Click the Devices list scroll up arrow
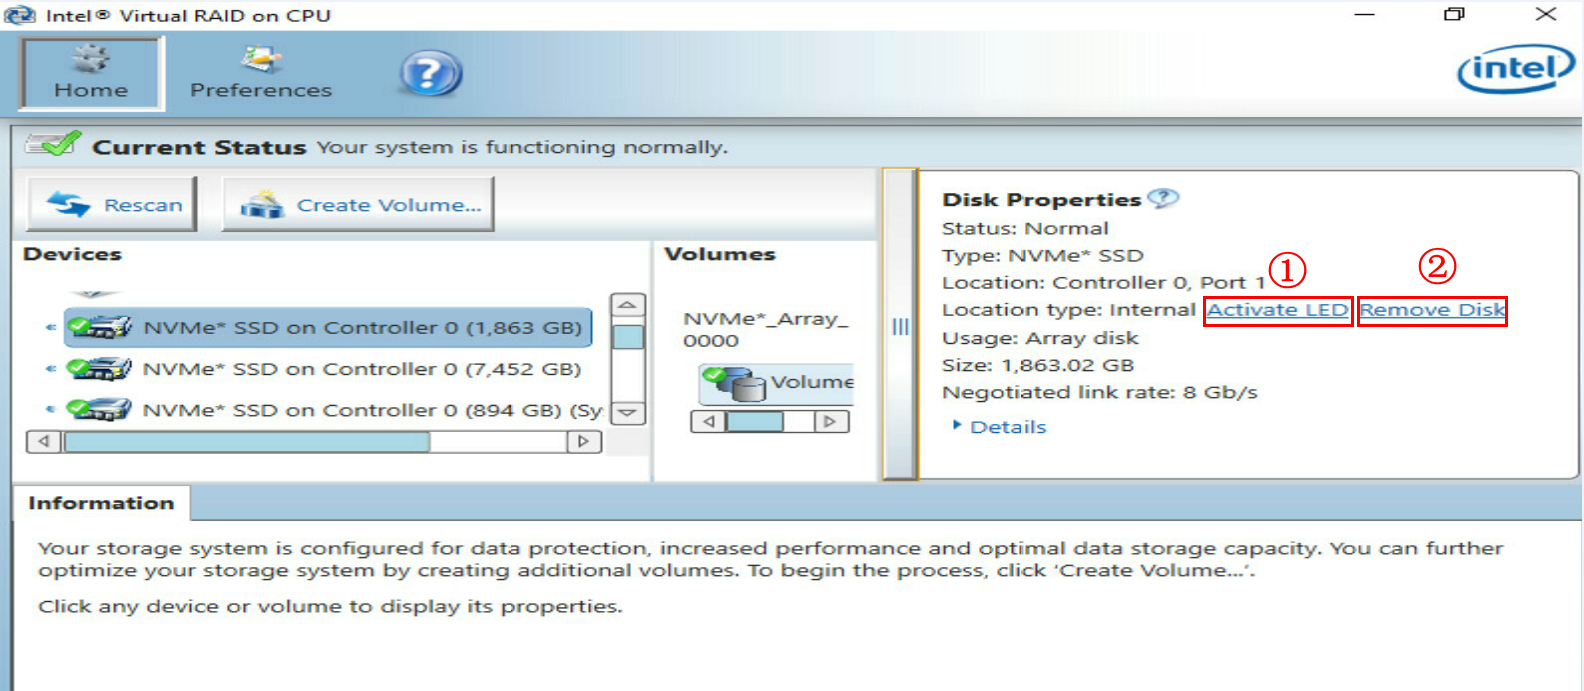This screenshot has width=1584, height=691. [628, 305]
